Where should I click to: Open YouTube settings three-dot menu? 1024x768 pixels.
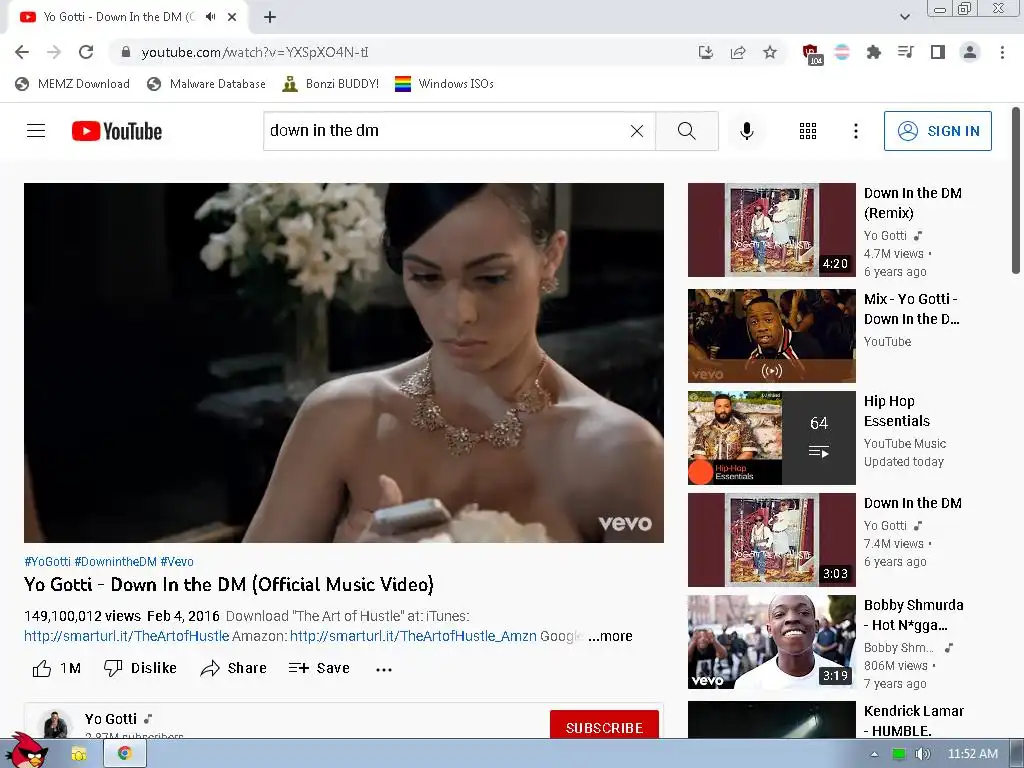pyautogui.click(x=856, y=131)
